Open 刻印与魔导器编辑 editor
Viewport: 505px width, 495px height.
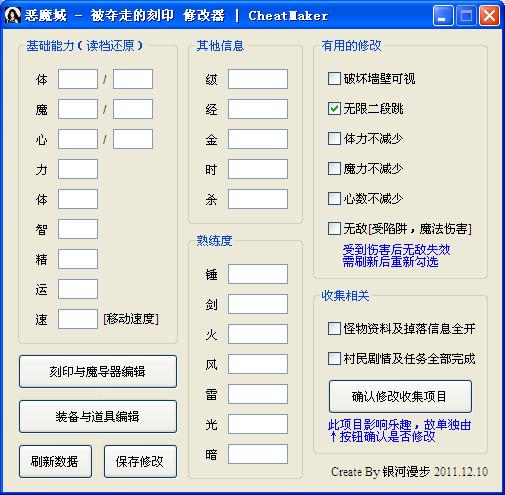(x=98, y=371)
